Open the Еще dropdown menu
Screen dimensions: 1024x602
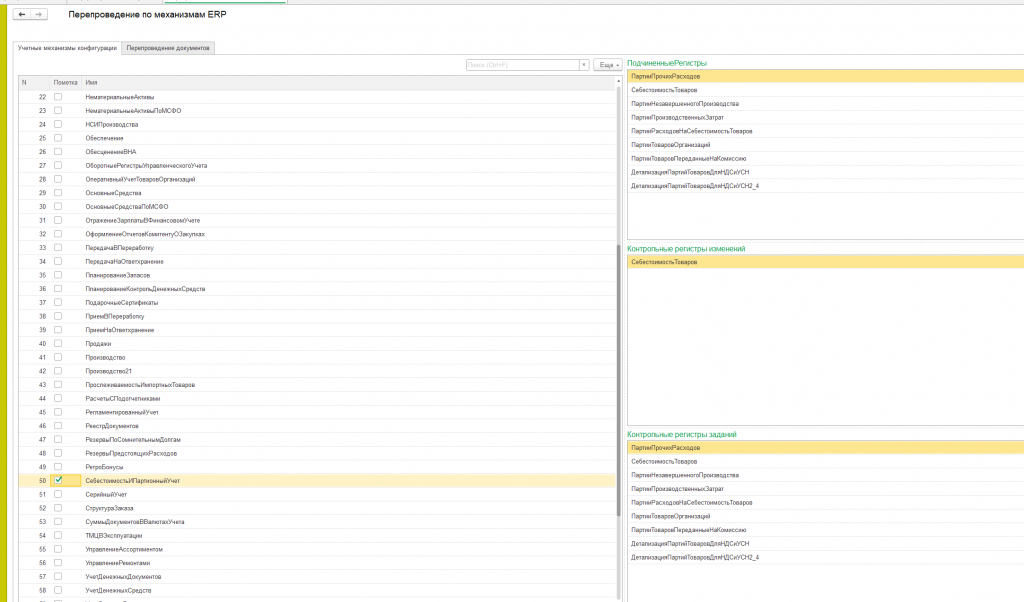coord(607,65)
